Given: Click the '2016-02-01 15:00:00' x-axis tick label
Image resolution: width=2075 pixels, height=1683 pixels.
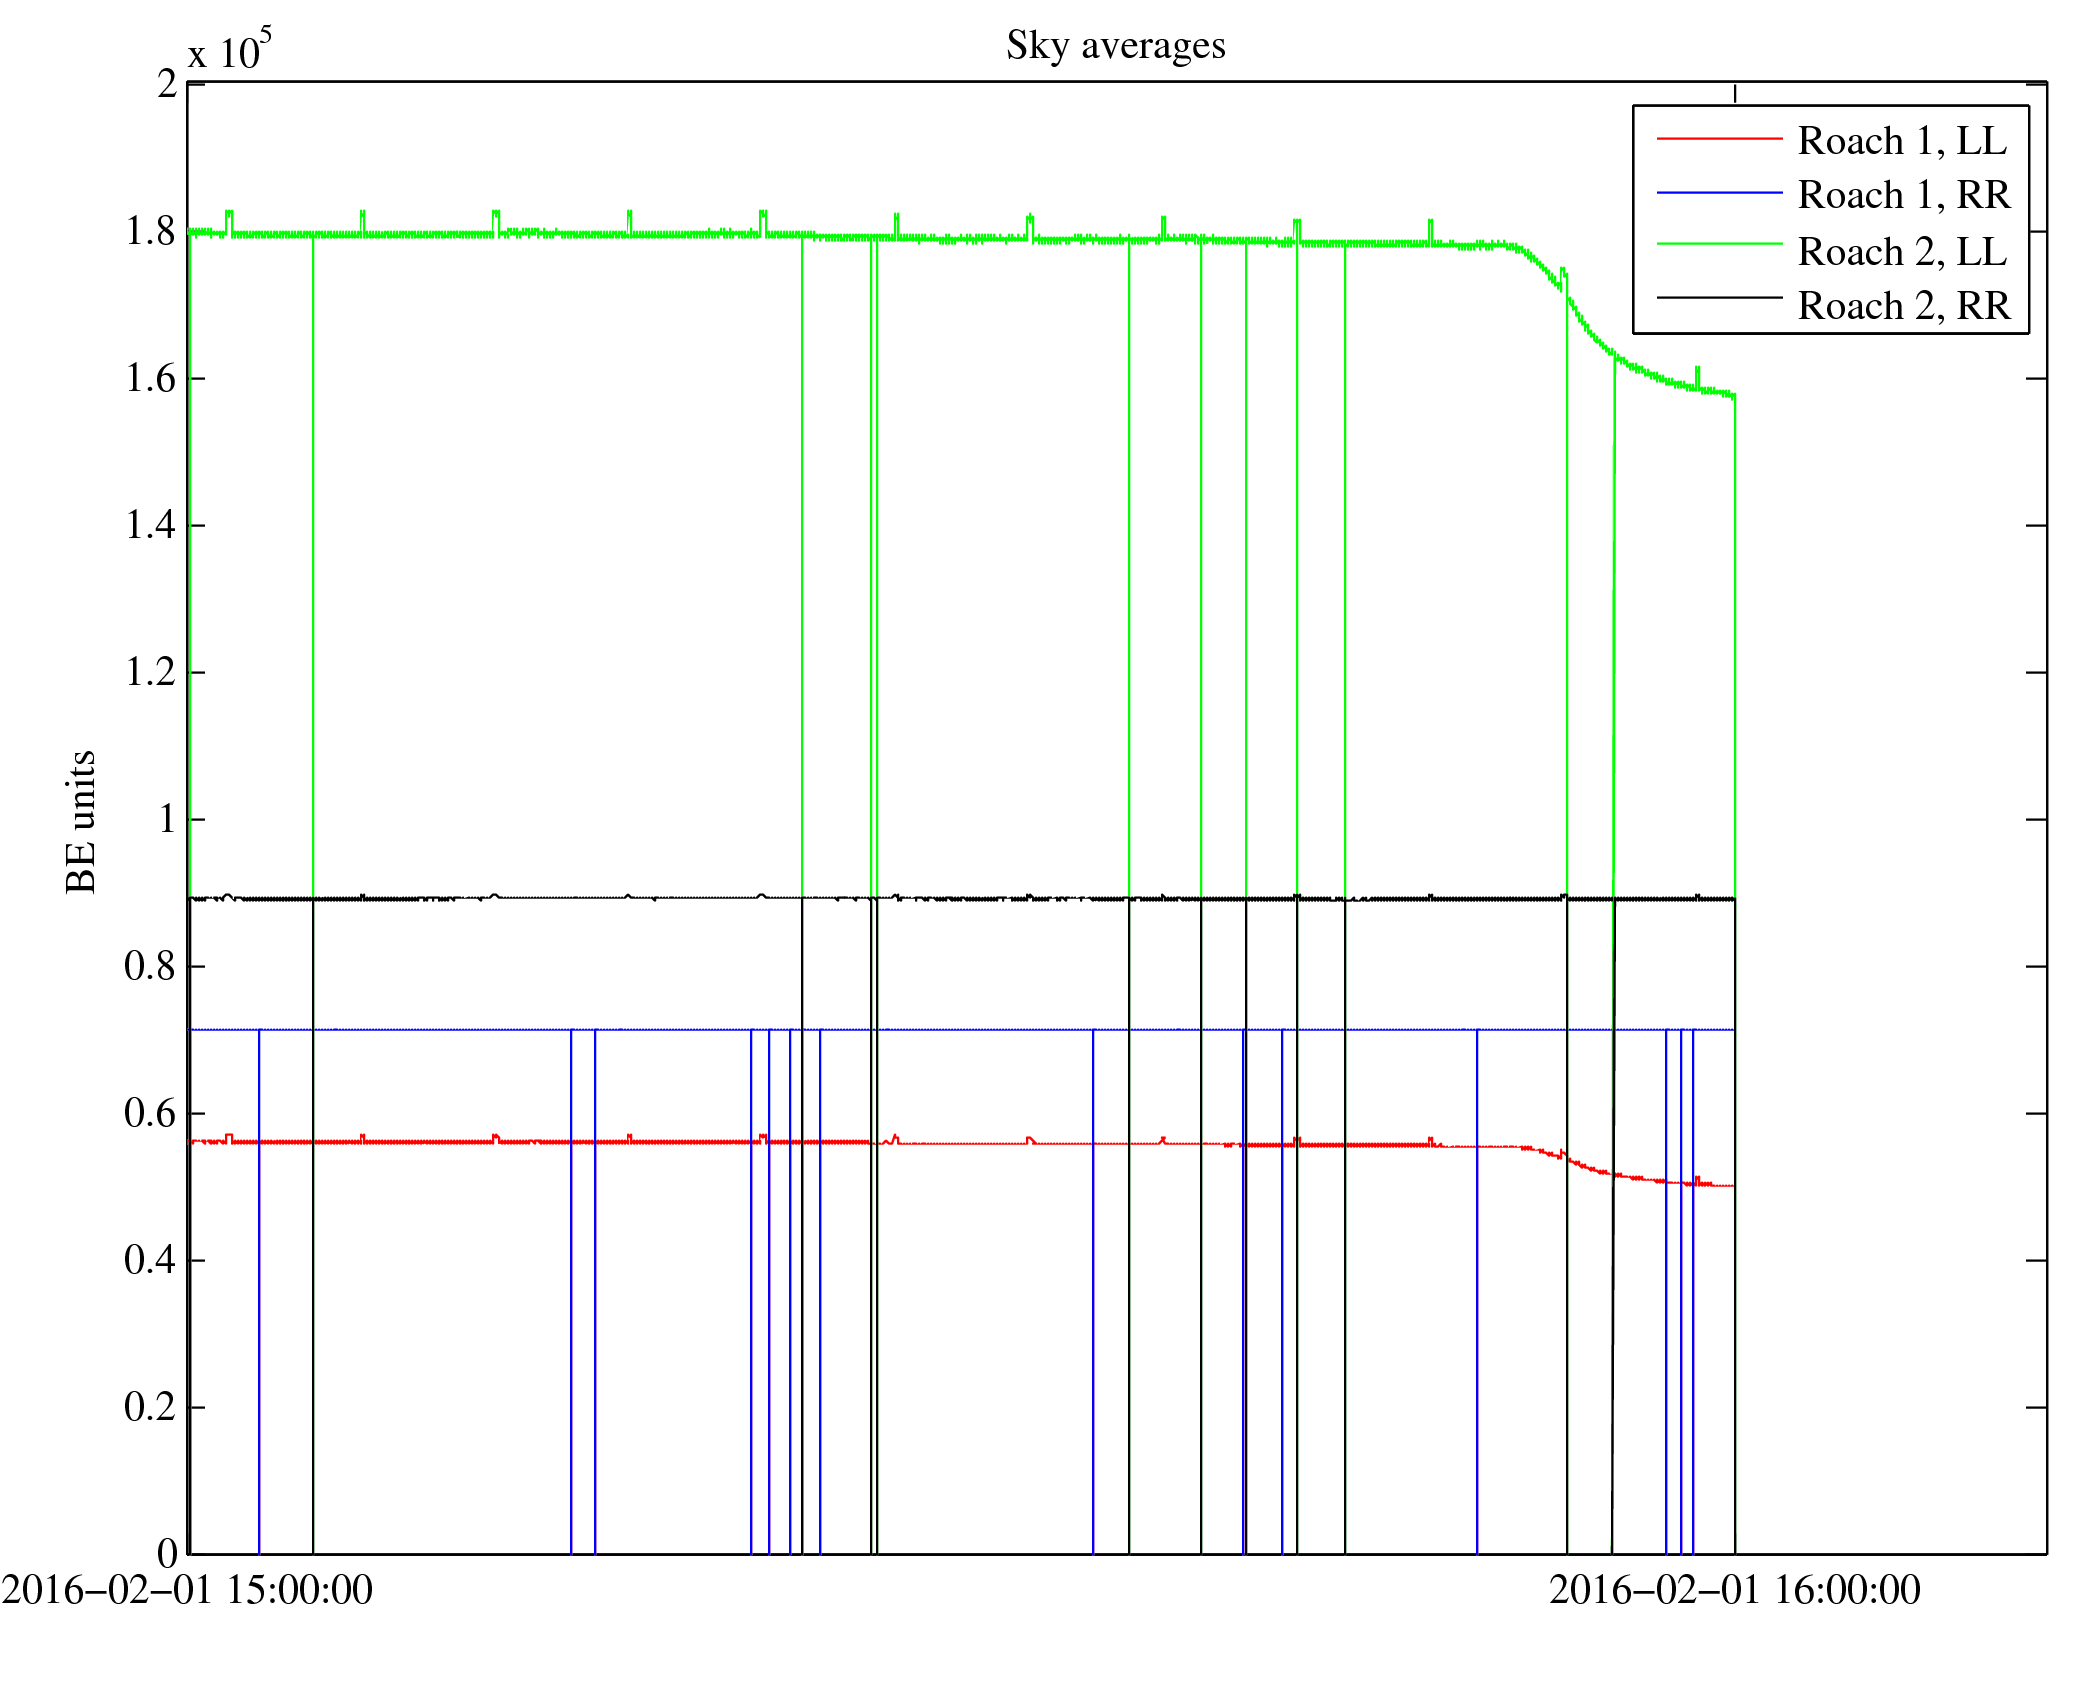Looking at the screenshot, I should (187, 1590).
